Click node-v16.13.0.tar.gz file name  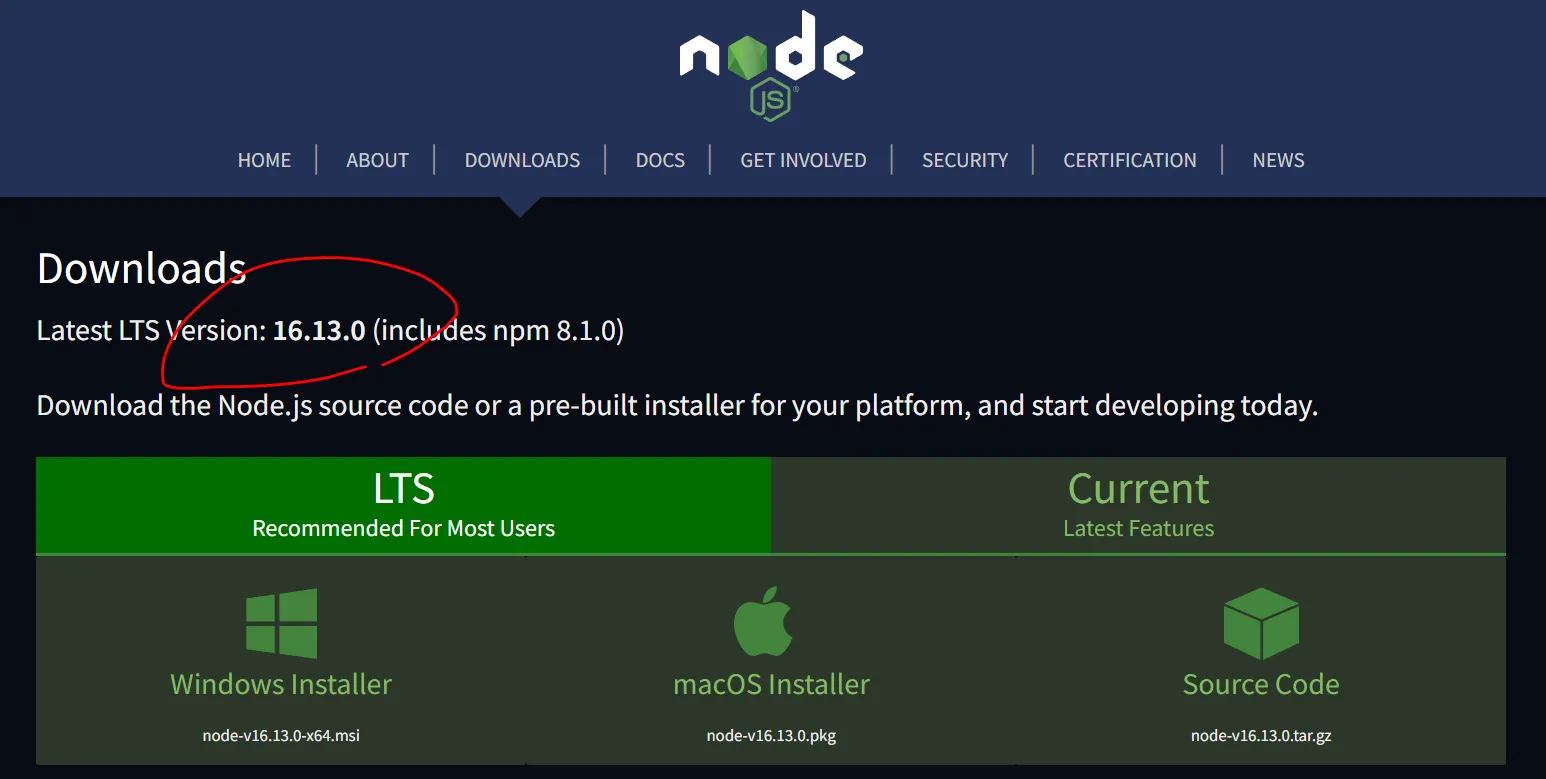click(x=1261, y=735)
